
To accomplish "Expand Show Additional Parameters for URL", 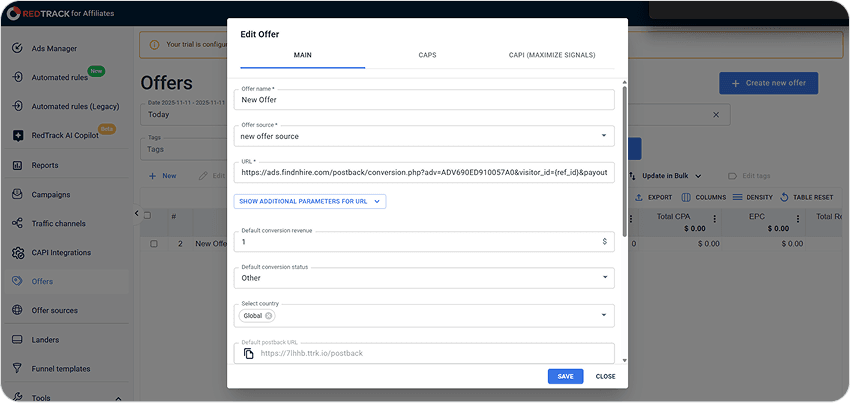I will [309, 201].
